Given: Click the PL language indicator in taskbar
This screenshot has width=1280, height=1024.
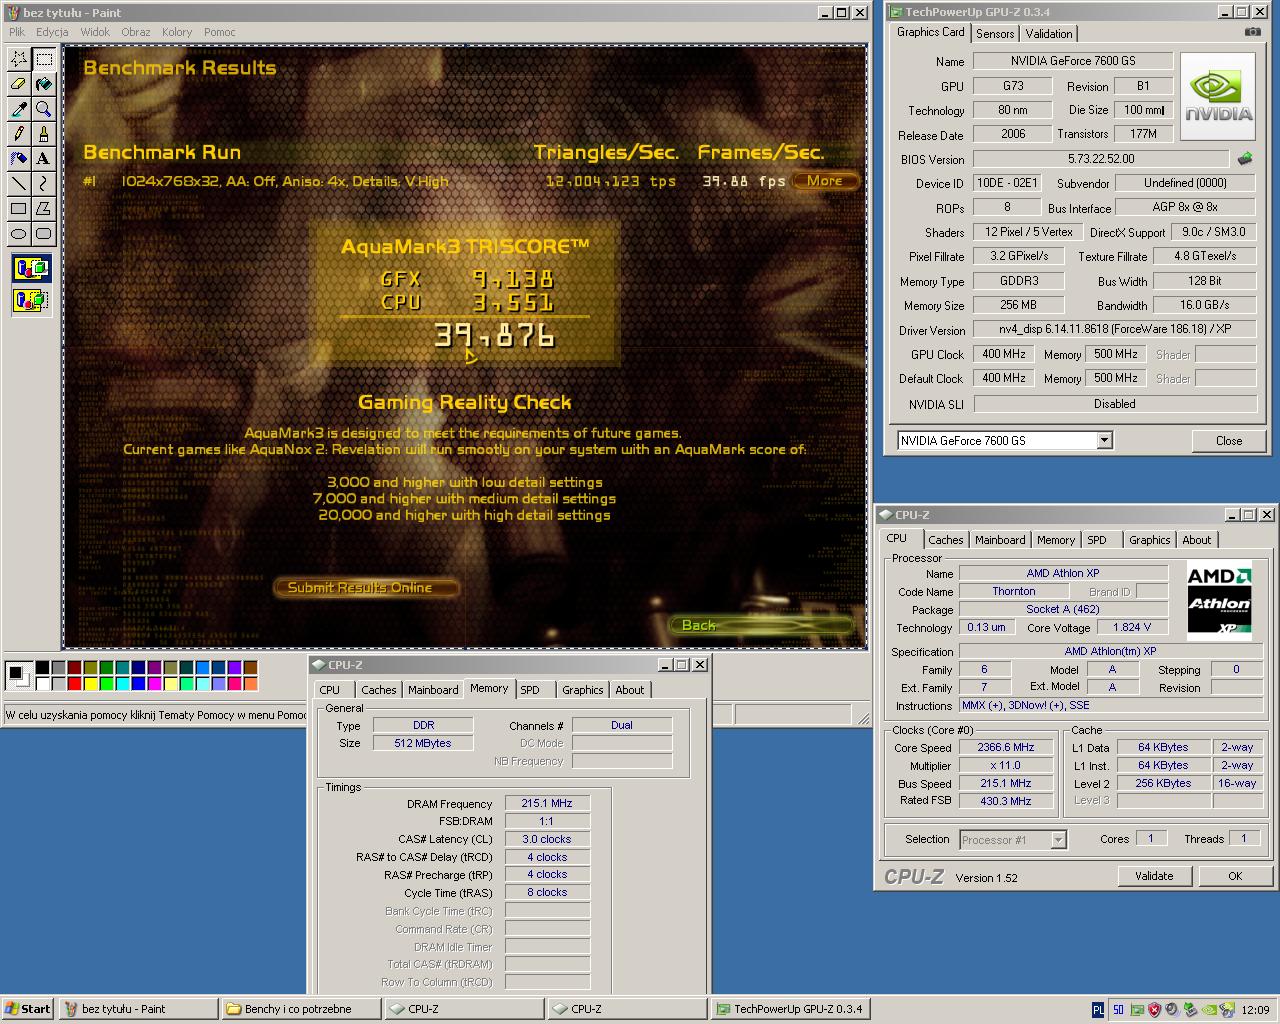Looking at the screenshot, I should [1098, 1010].
